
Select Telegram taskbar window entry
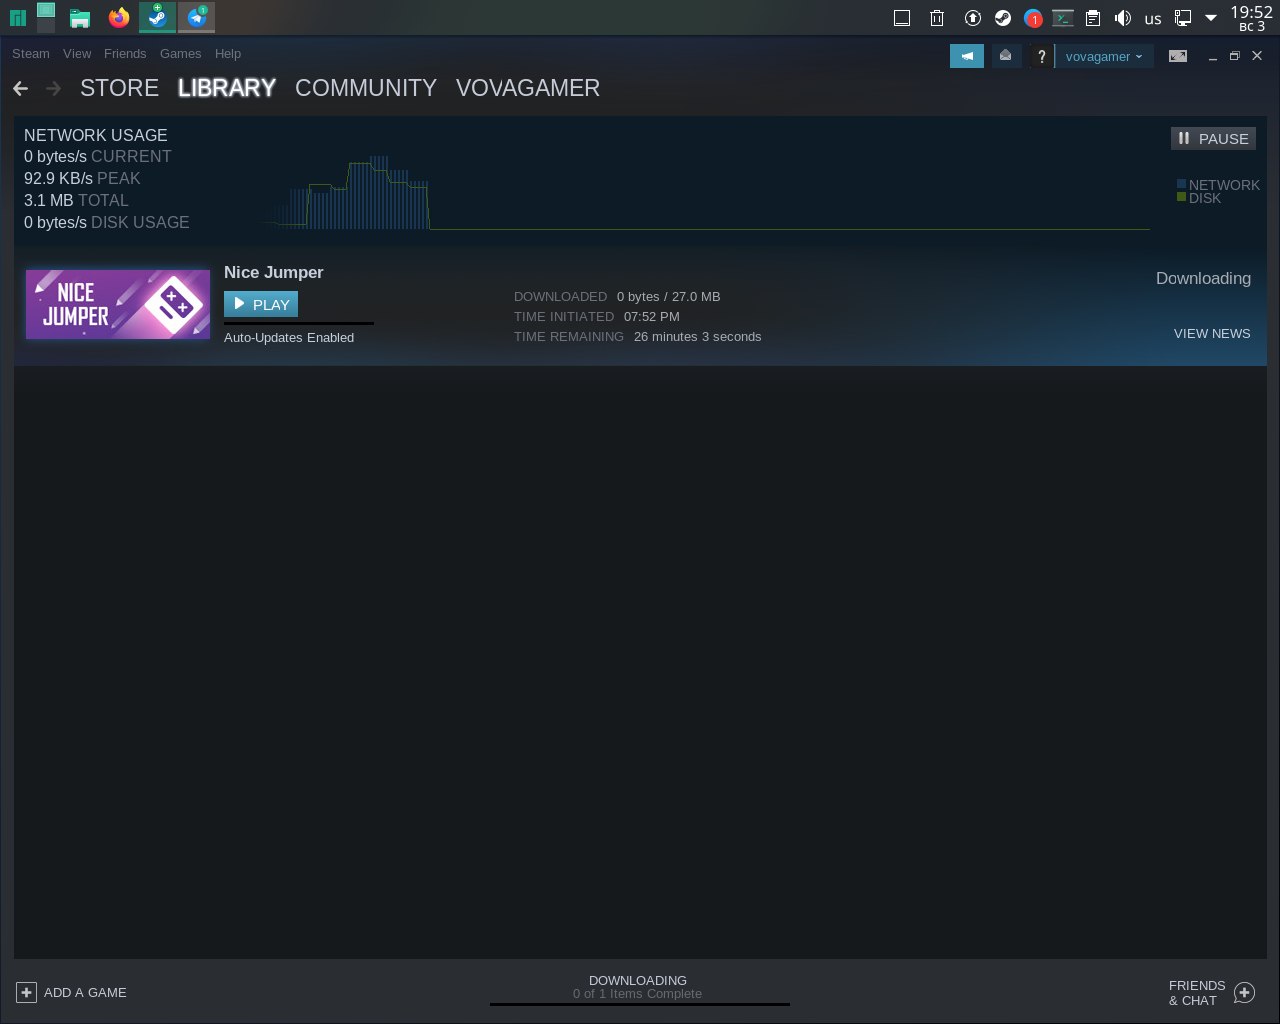point(196,17)
